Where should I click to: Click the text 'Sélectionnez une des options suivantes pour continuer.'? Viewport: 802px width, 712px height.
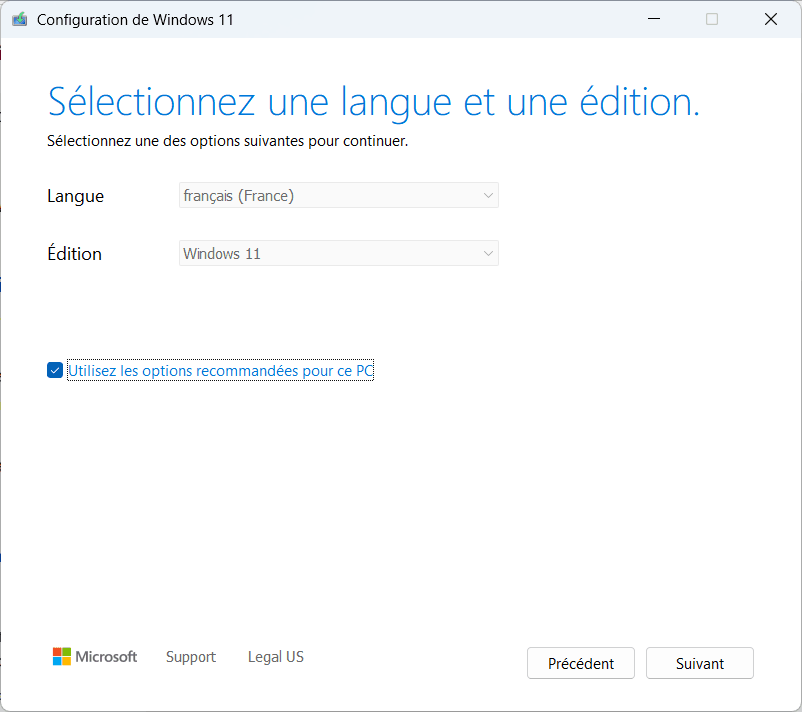point(228,141)
